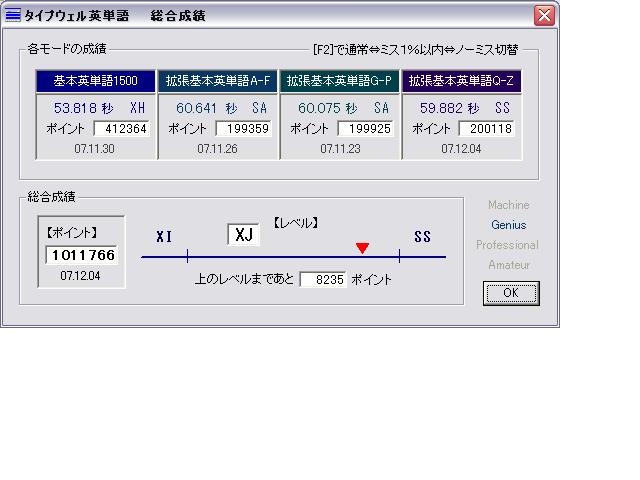Click the red level marker triangle
The image size is (640, 480).
coord(362,248)
